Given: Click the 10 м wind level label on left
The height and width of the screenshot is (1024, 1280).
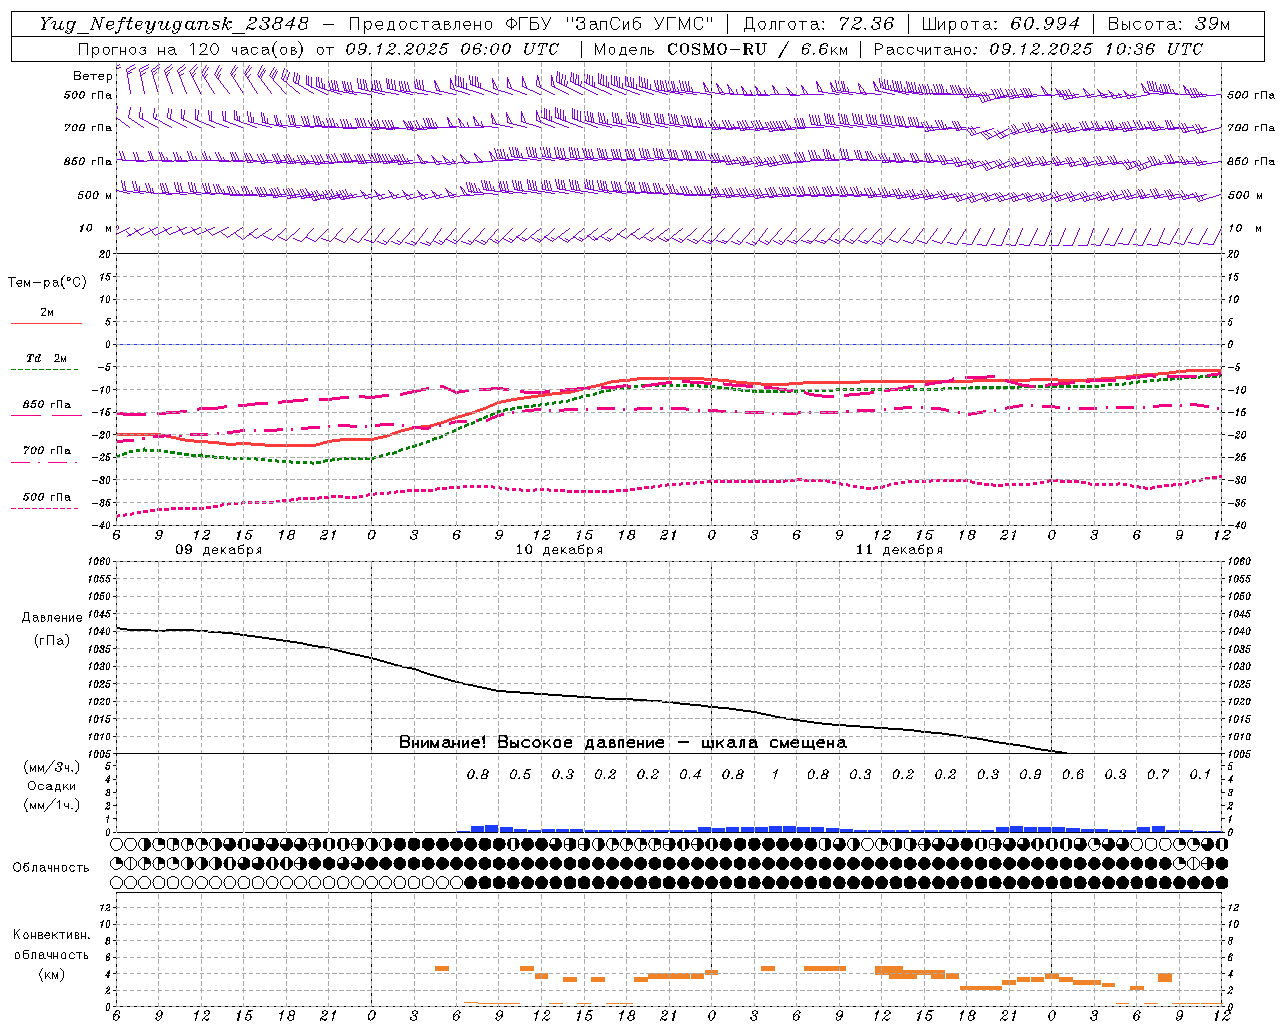Looking at the screenshot, I should (95, 229).
